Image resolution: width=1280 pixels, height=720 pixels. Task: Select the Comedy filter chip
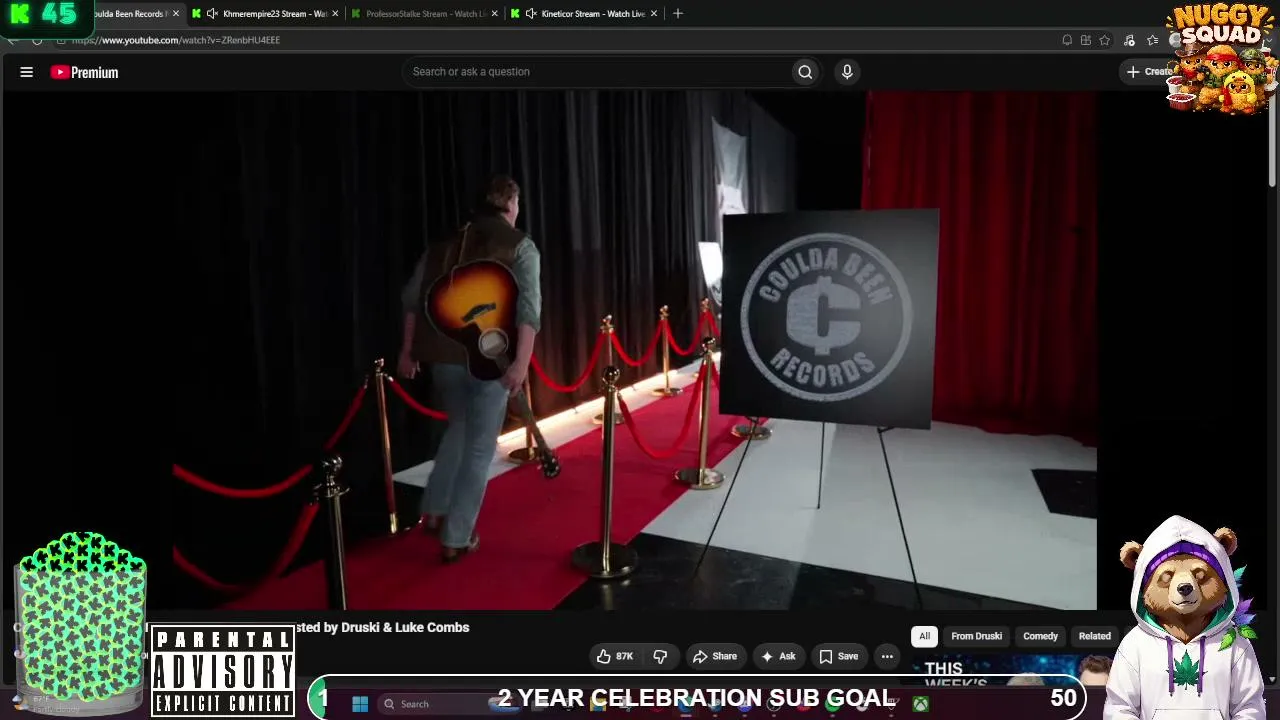(1040, 636)
